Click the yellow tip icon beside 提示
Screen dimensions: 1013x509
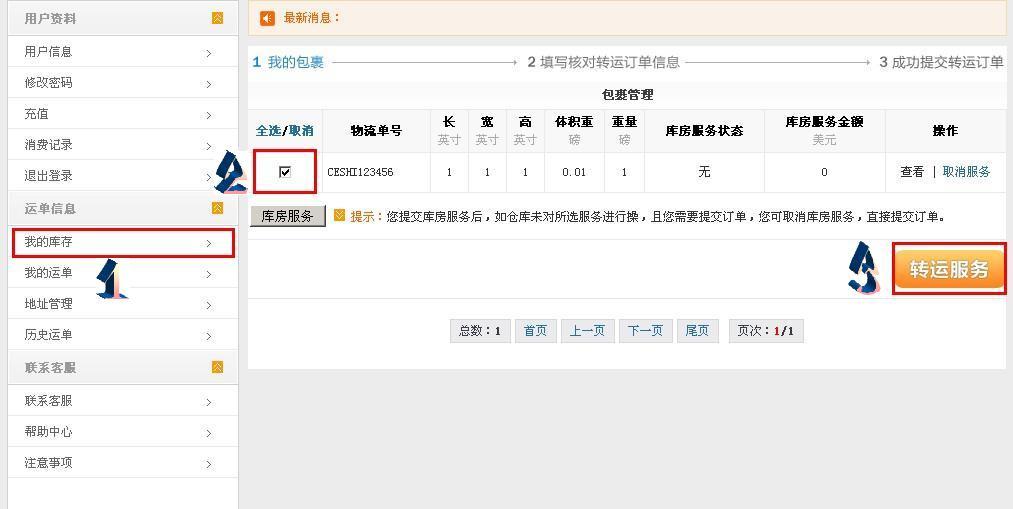pos(340,216)
